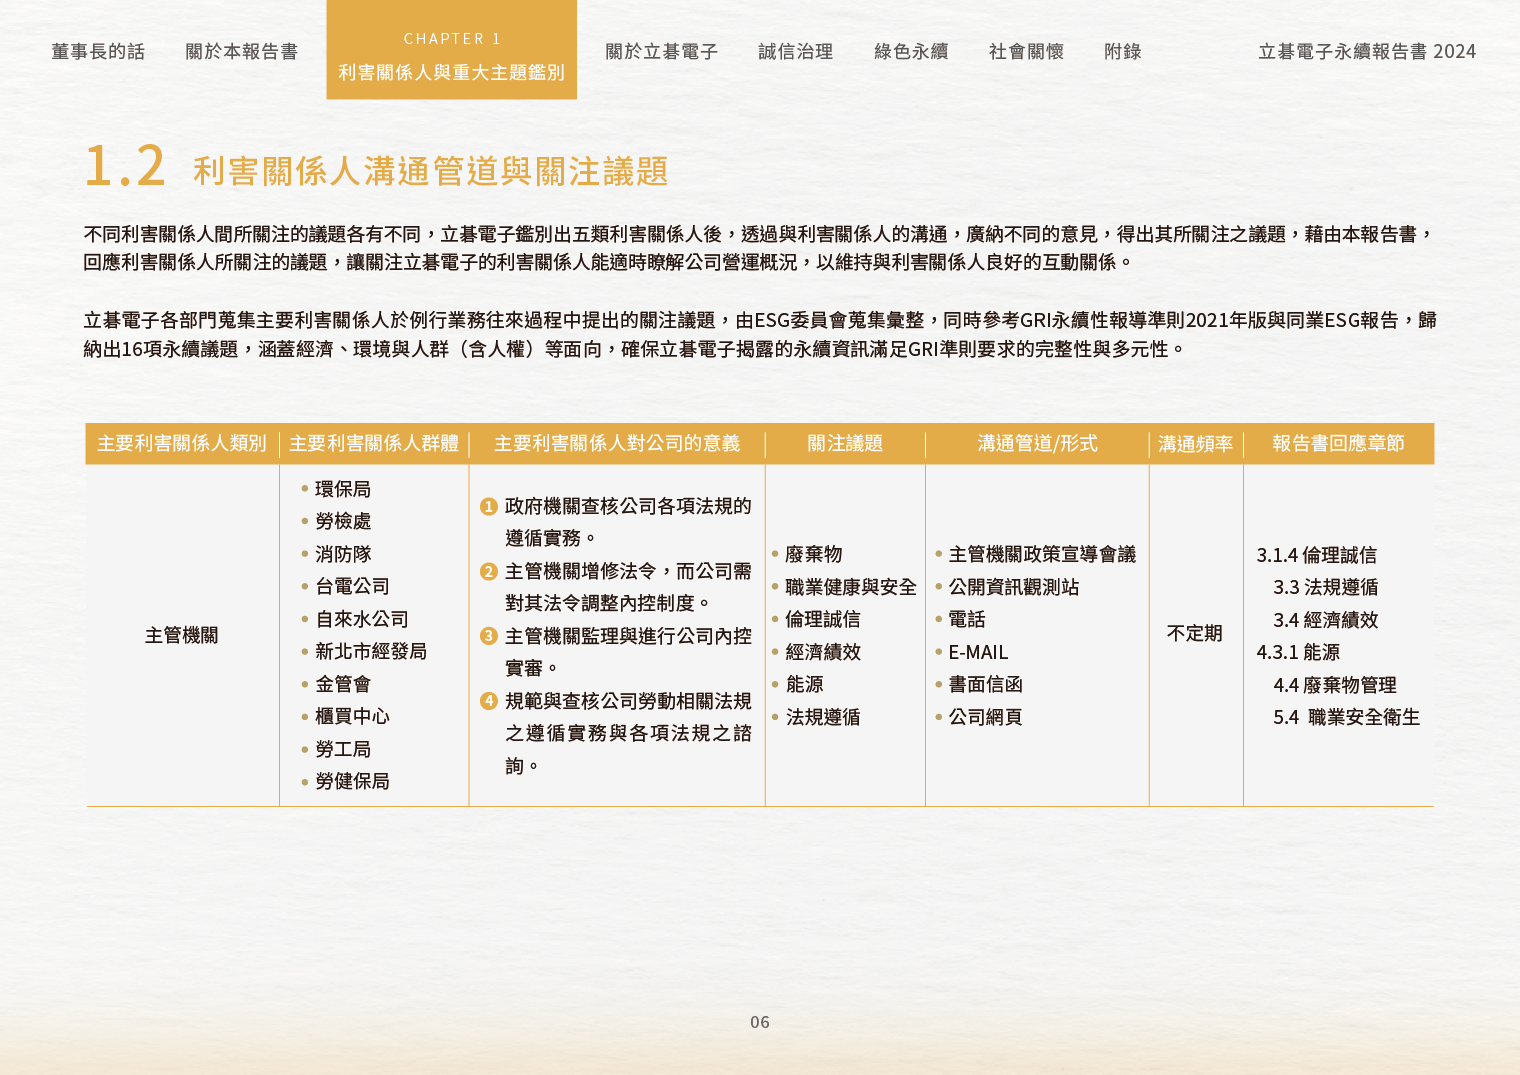Image resolution: width=1520 pixels, height=1075 pixels.
Task: Click the 報告書回應章節 column header
Action: (1338, 443)
